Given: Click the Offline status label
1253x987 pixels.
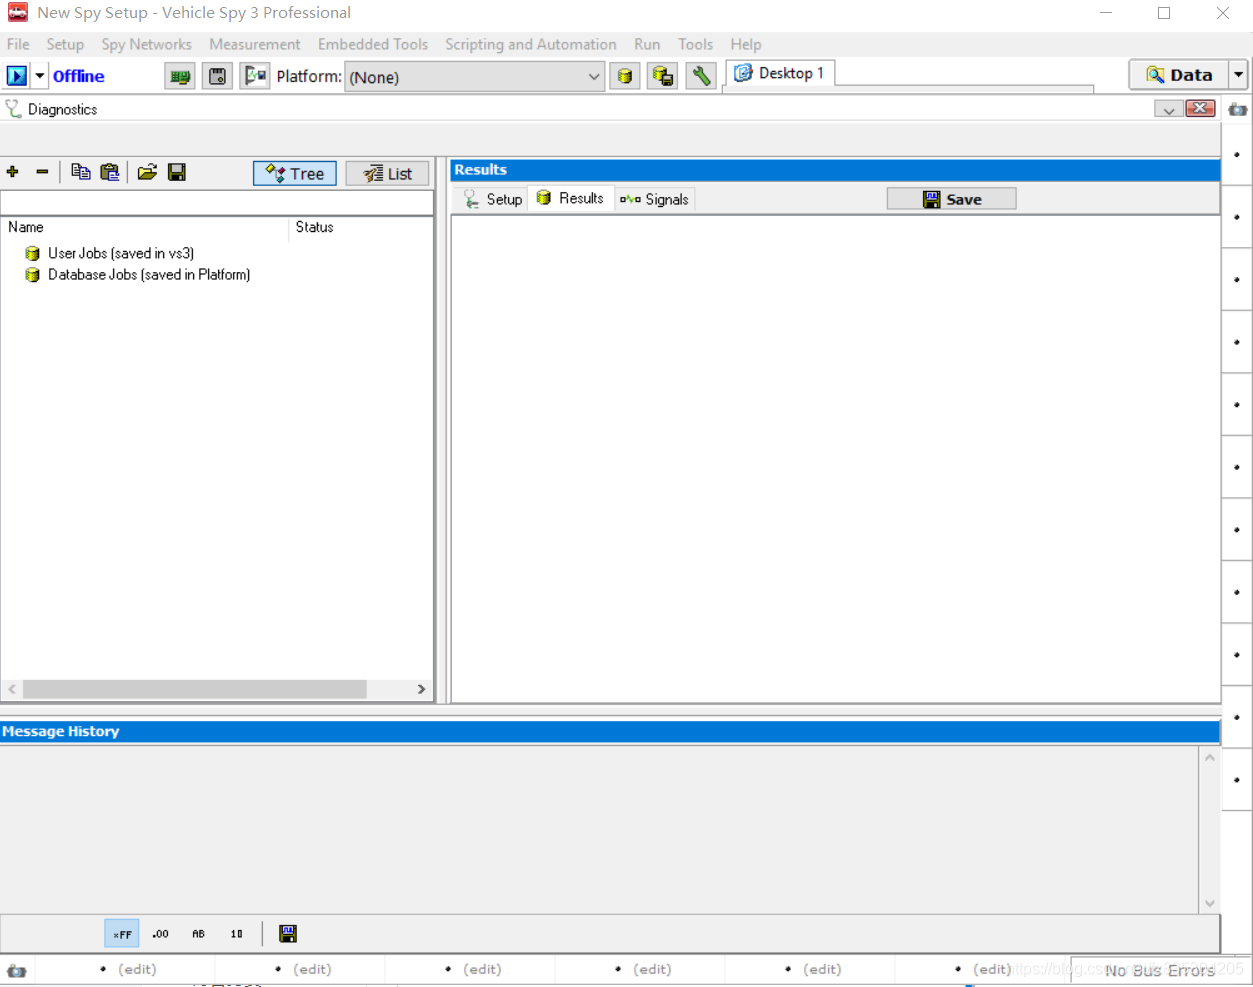Looking at the screenshot, I should [x=78, y=76].
